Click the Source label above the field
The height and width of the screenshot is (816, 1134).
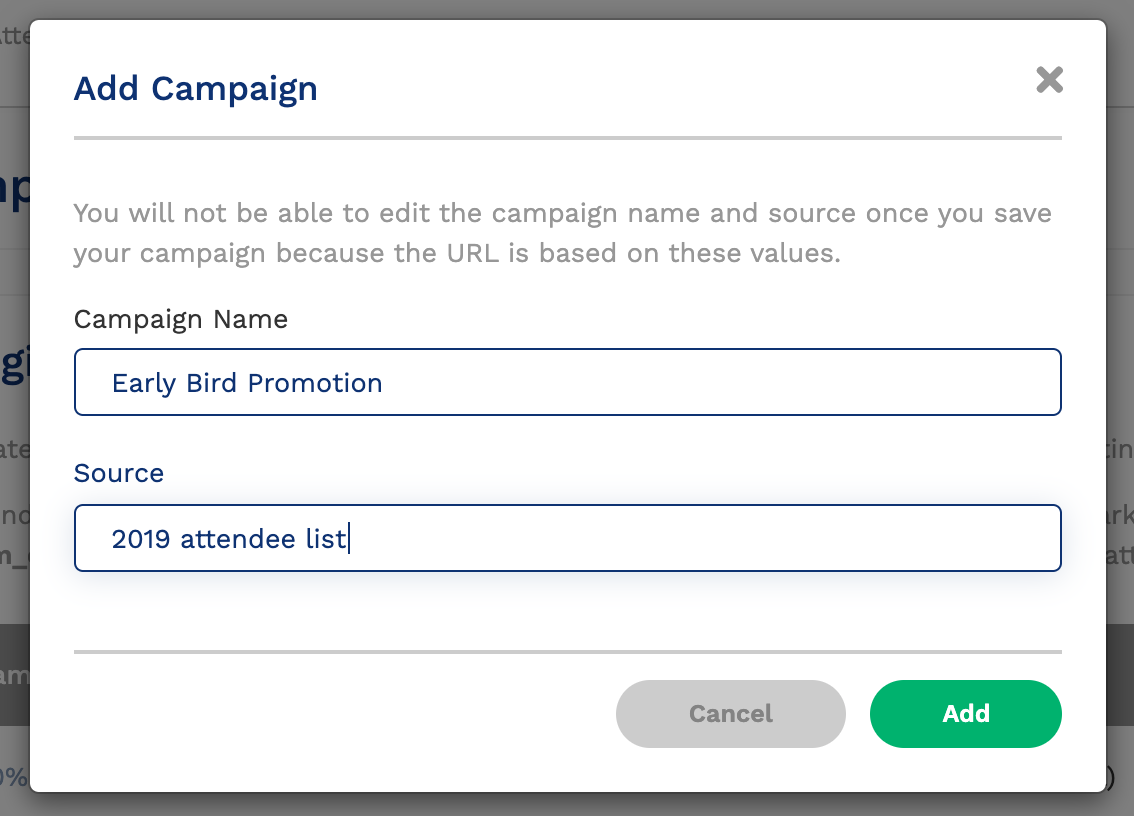(x=118, y=473)
